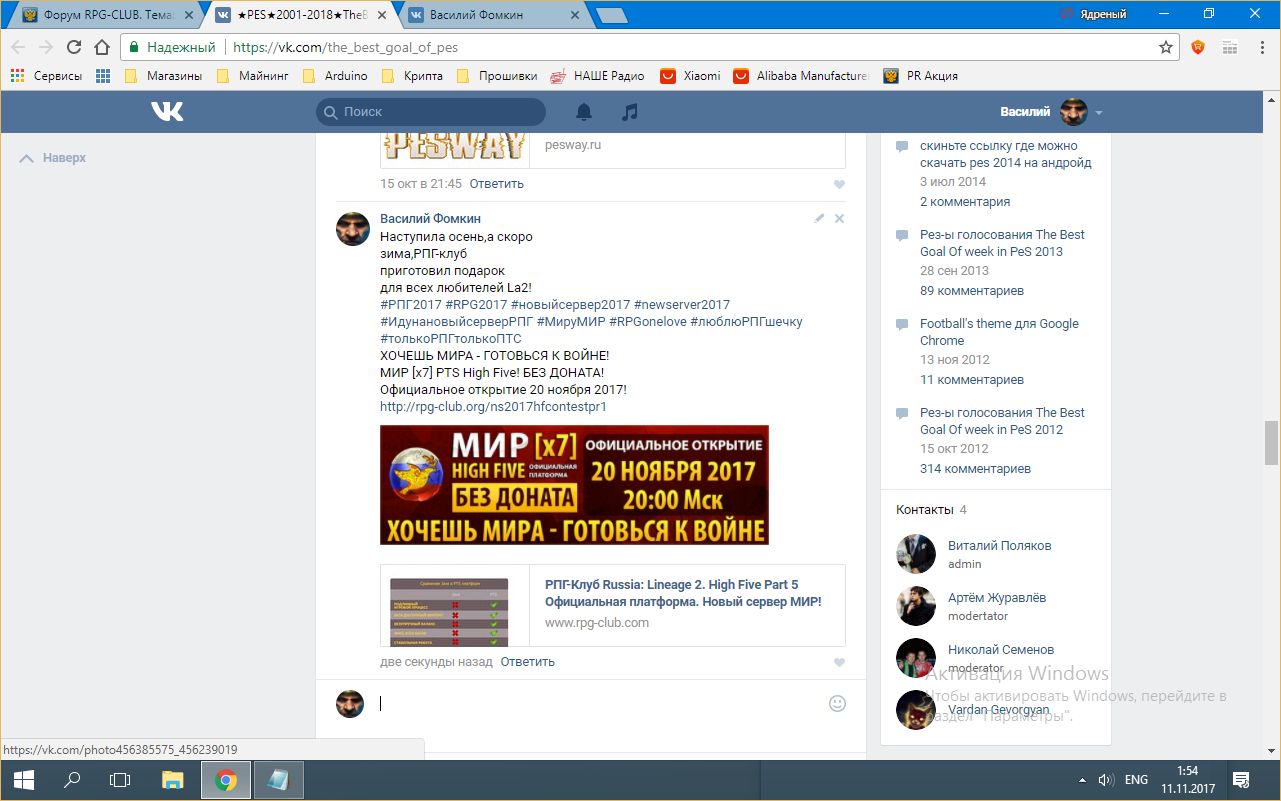
Task: Open VK notifications bell
Action: [584, 112]
